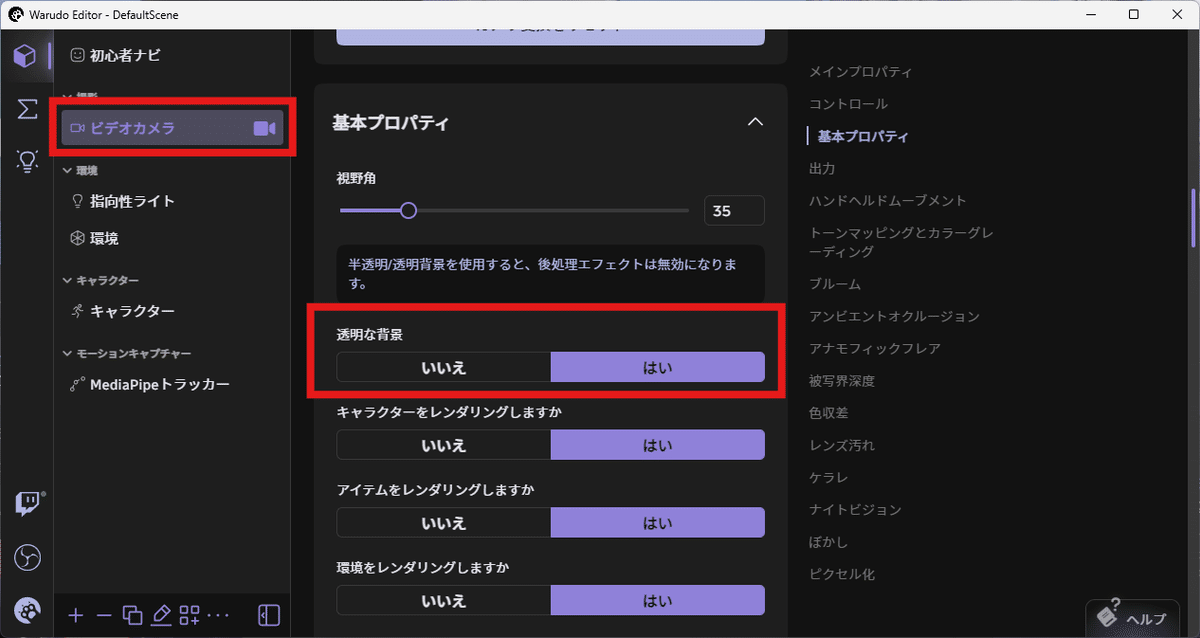1200x638 pixels.
Task: Set アイテムをレンダリングしますか to いいえ
Action: (x=443, y=522)
